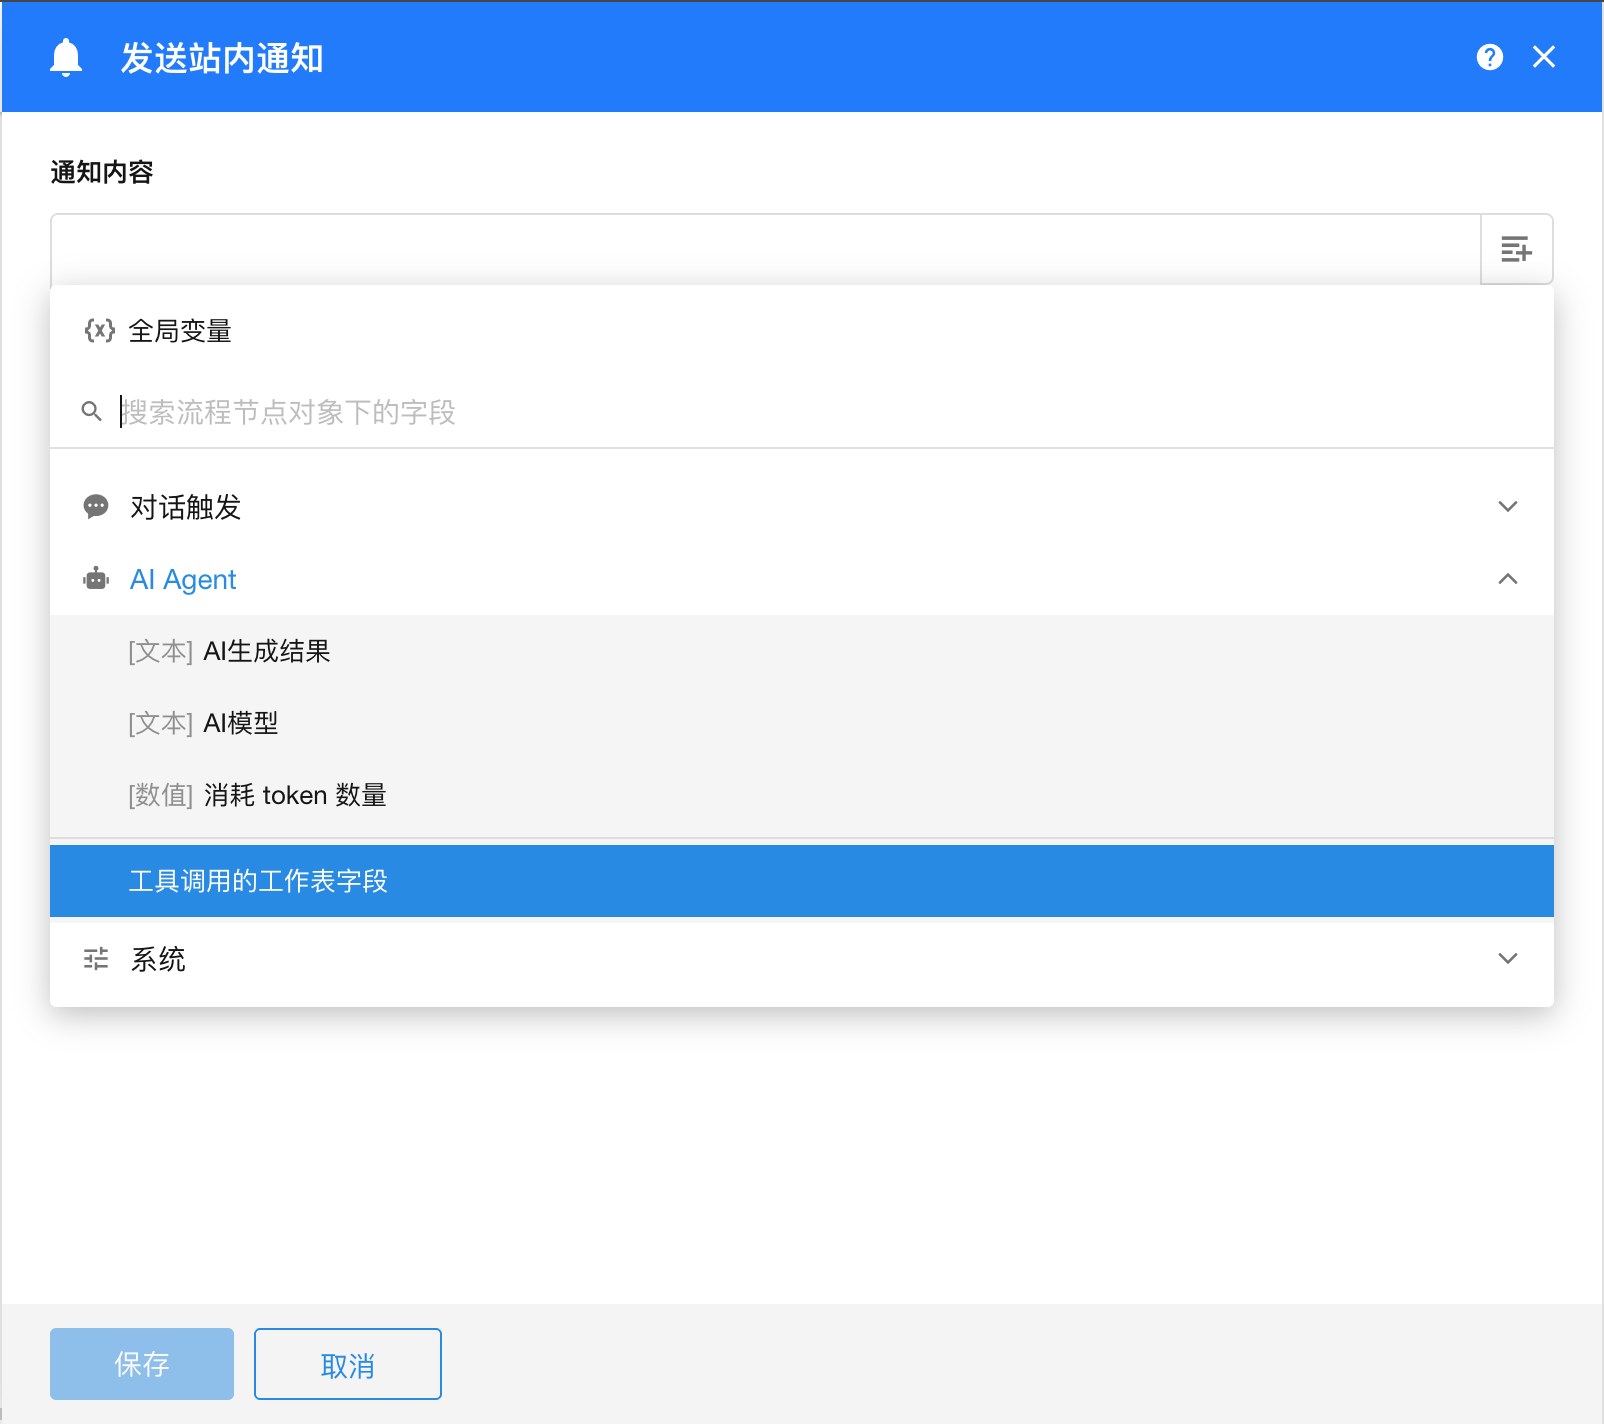The width and height of the screenshot is (1604, 1424).
Task: Click the 取消 cancel button
Action: pyautogui.click(x=347, y=1364)
